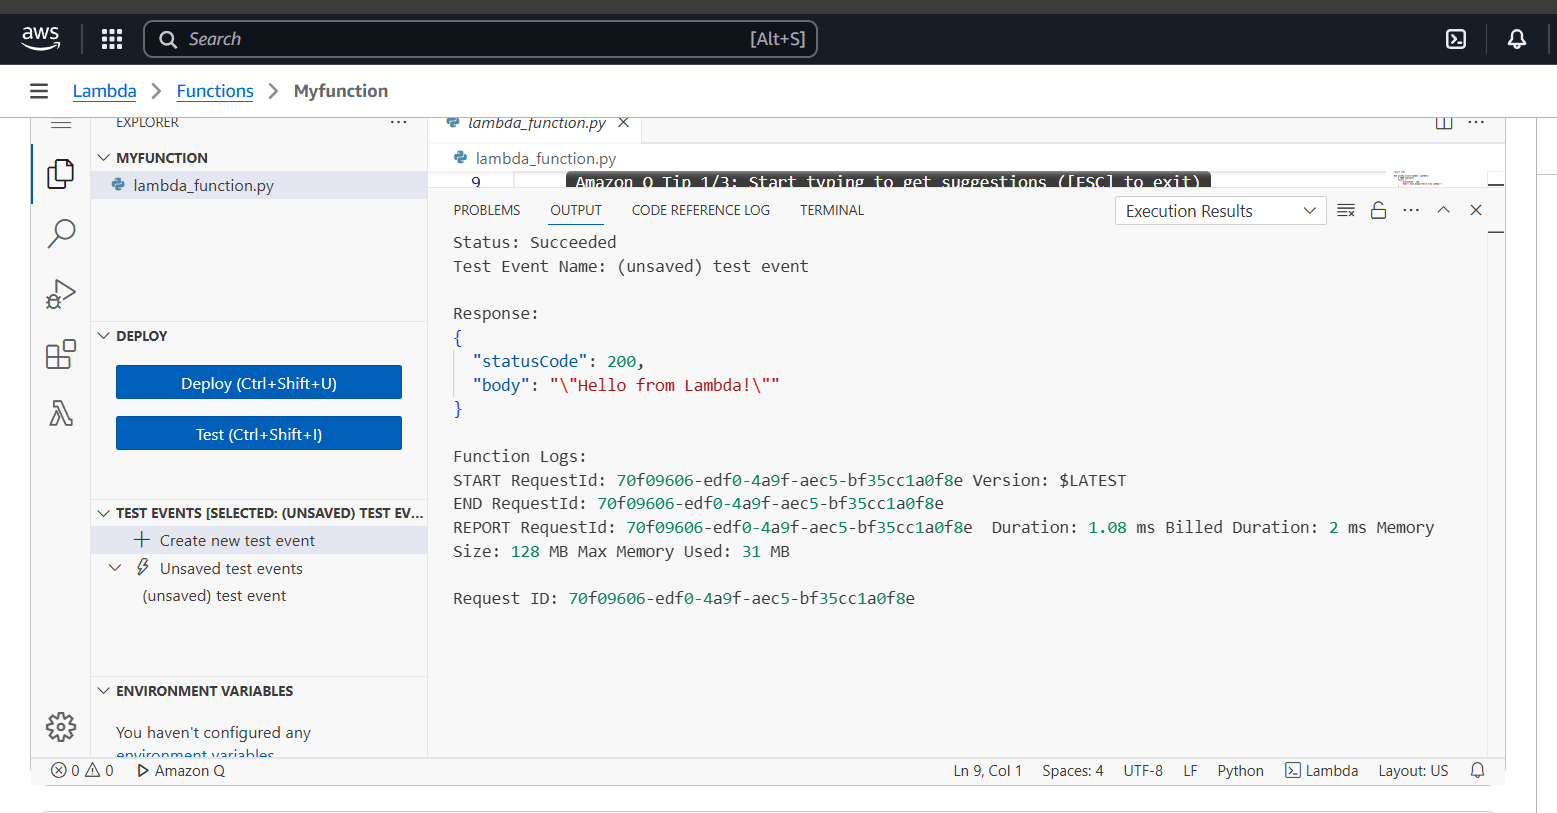Open the Manage gear icon
Image resolution: width=1557 pixels, height=813 pixels.
(61, 727)
